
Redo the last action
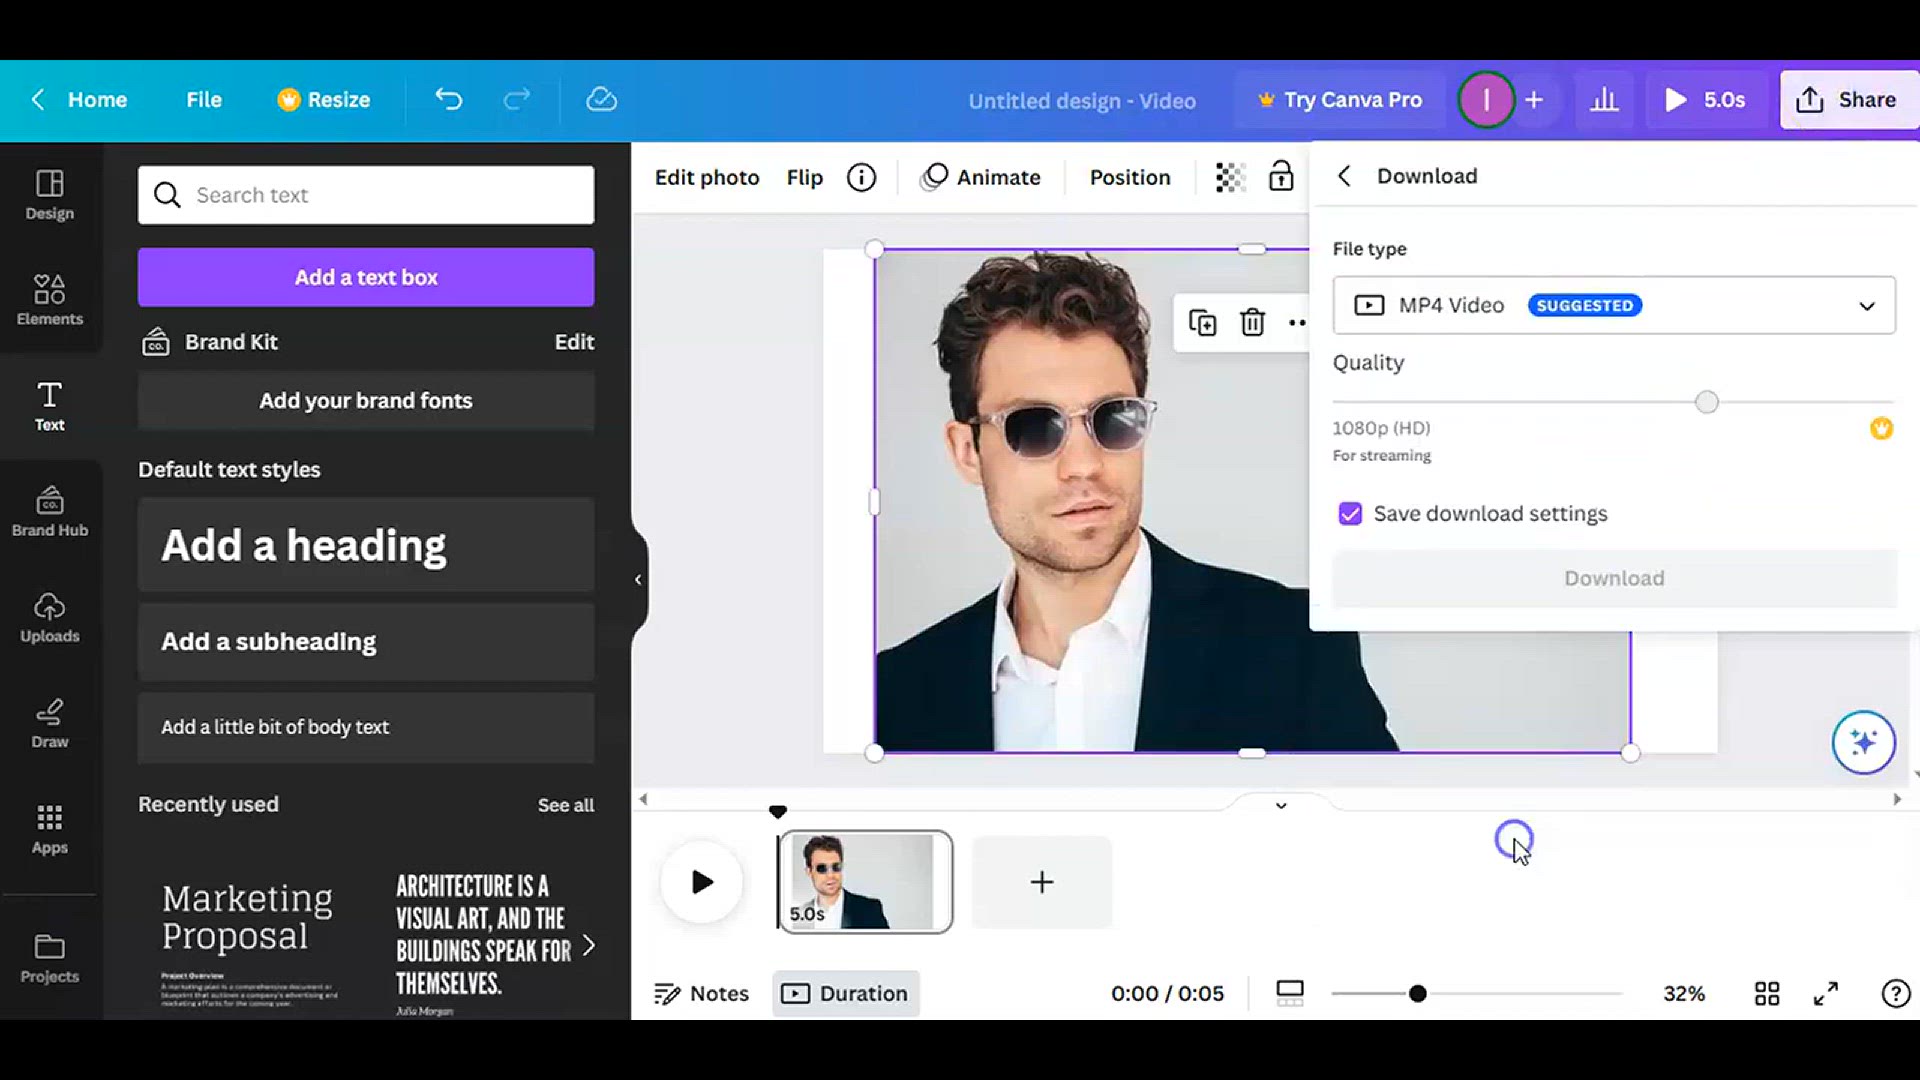point(516,99)
